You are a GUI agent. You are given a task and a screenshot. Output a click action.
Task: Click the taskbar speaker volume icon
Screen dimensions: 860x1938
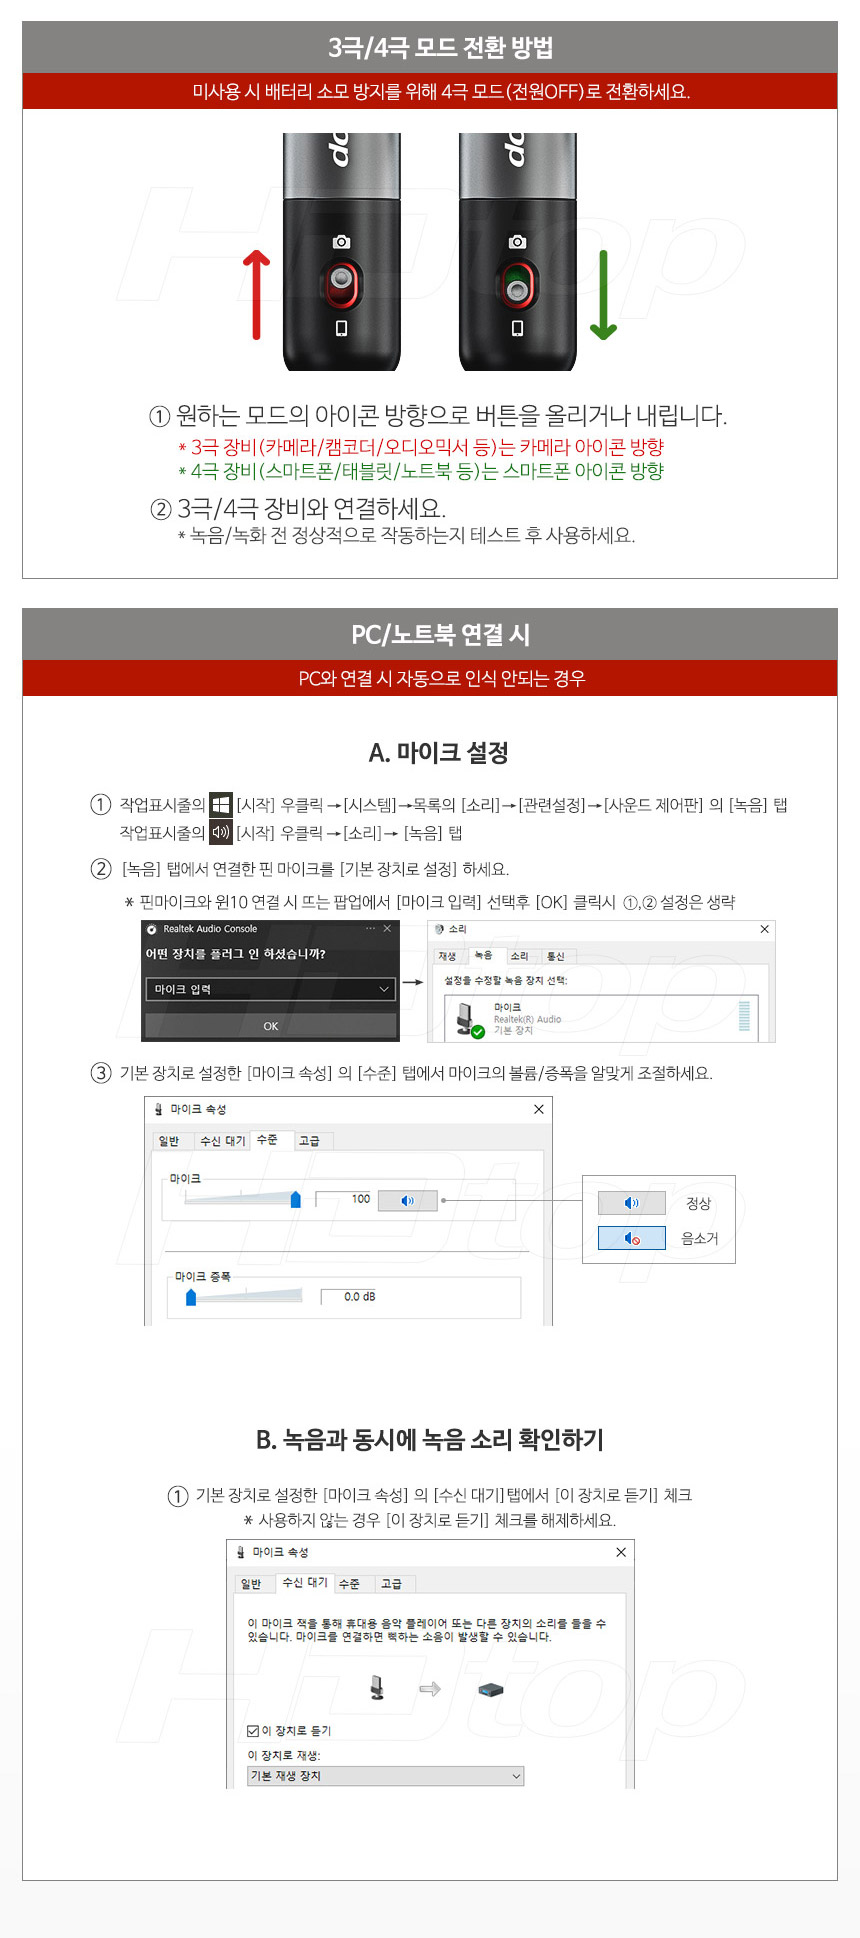(221, 832)
